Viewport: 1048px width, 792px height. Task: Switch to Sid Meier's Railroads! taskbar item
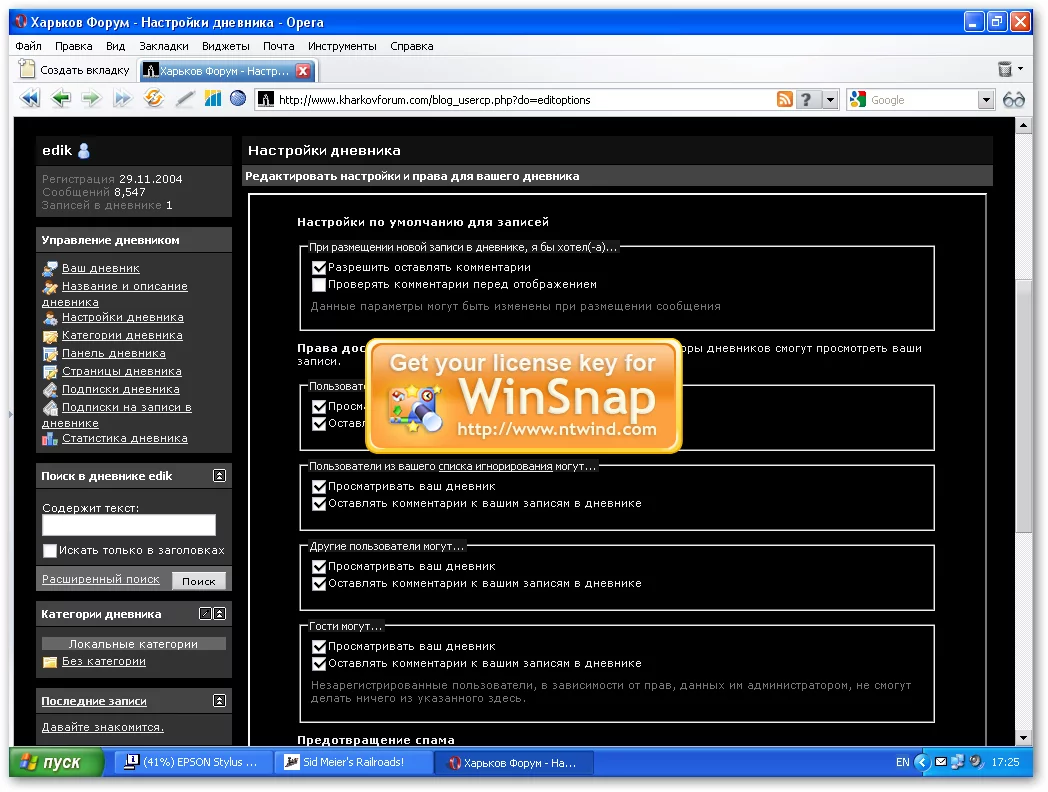point(354,762)
